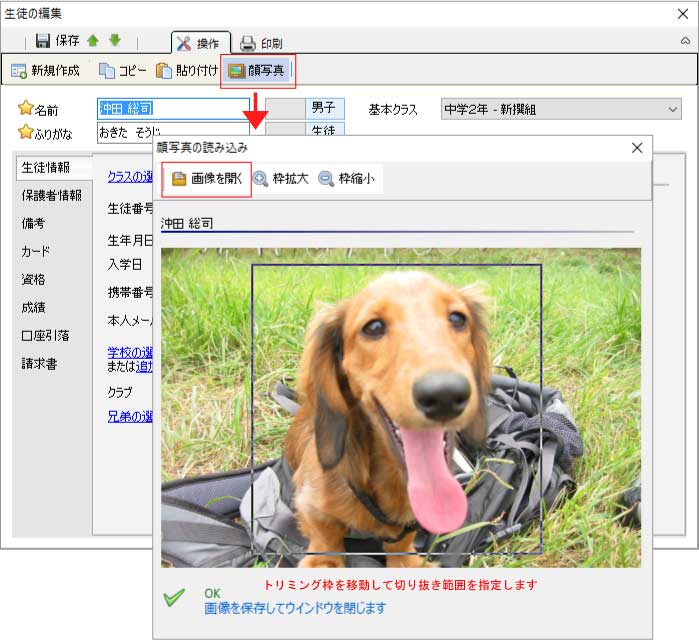Open the 操作 tab
This screenshot has height=640, width=699.
201,43
